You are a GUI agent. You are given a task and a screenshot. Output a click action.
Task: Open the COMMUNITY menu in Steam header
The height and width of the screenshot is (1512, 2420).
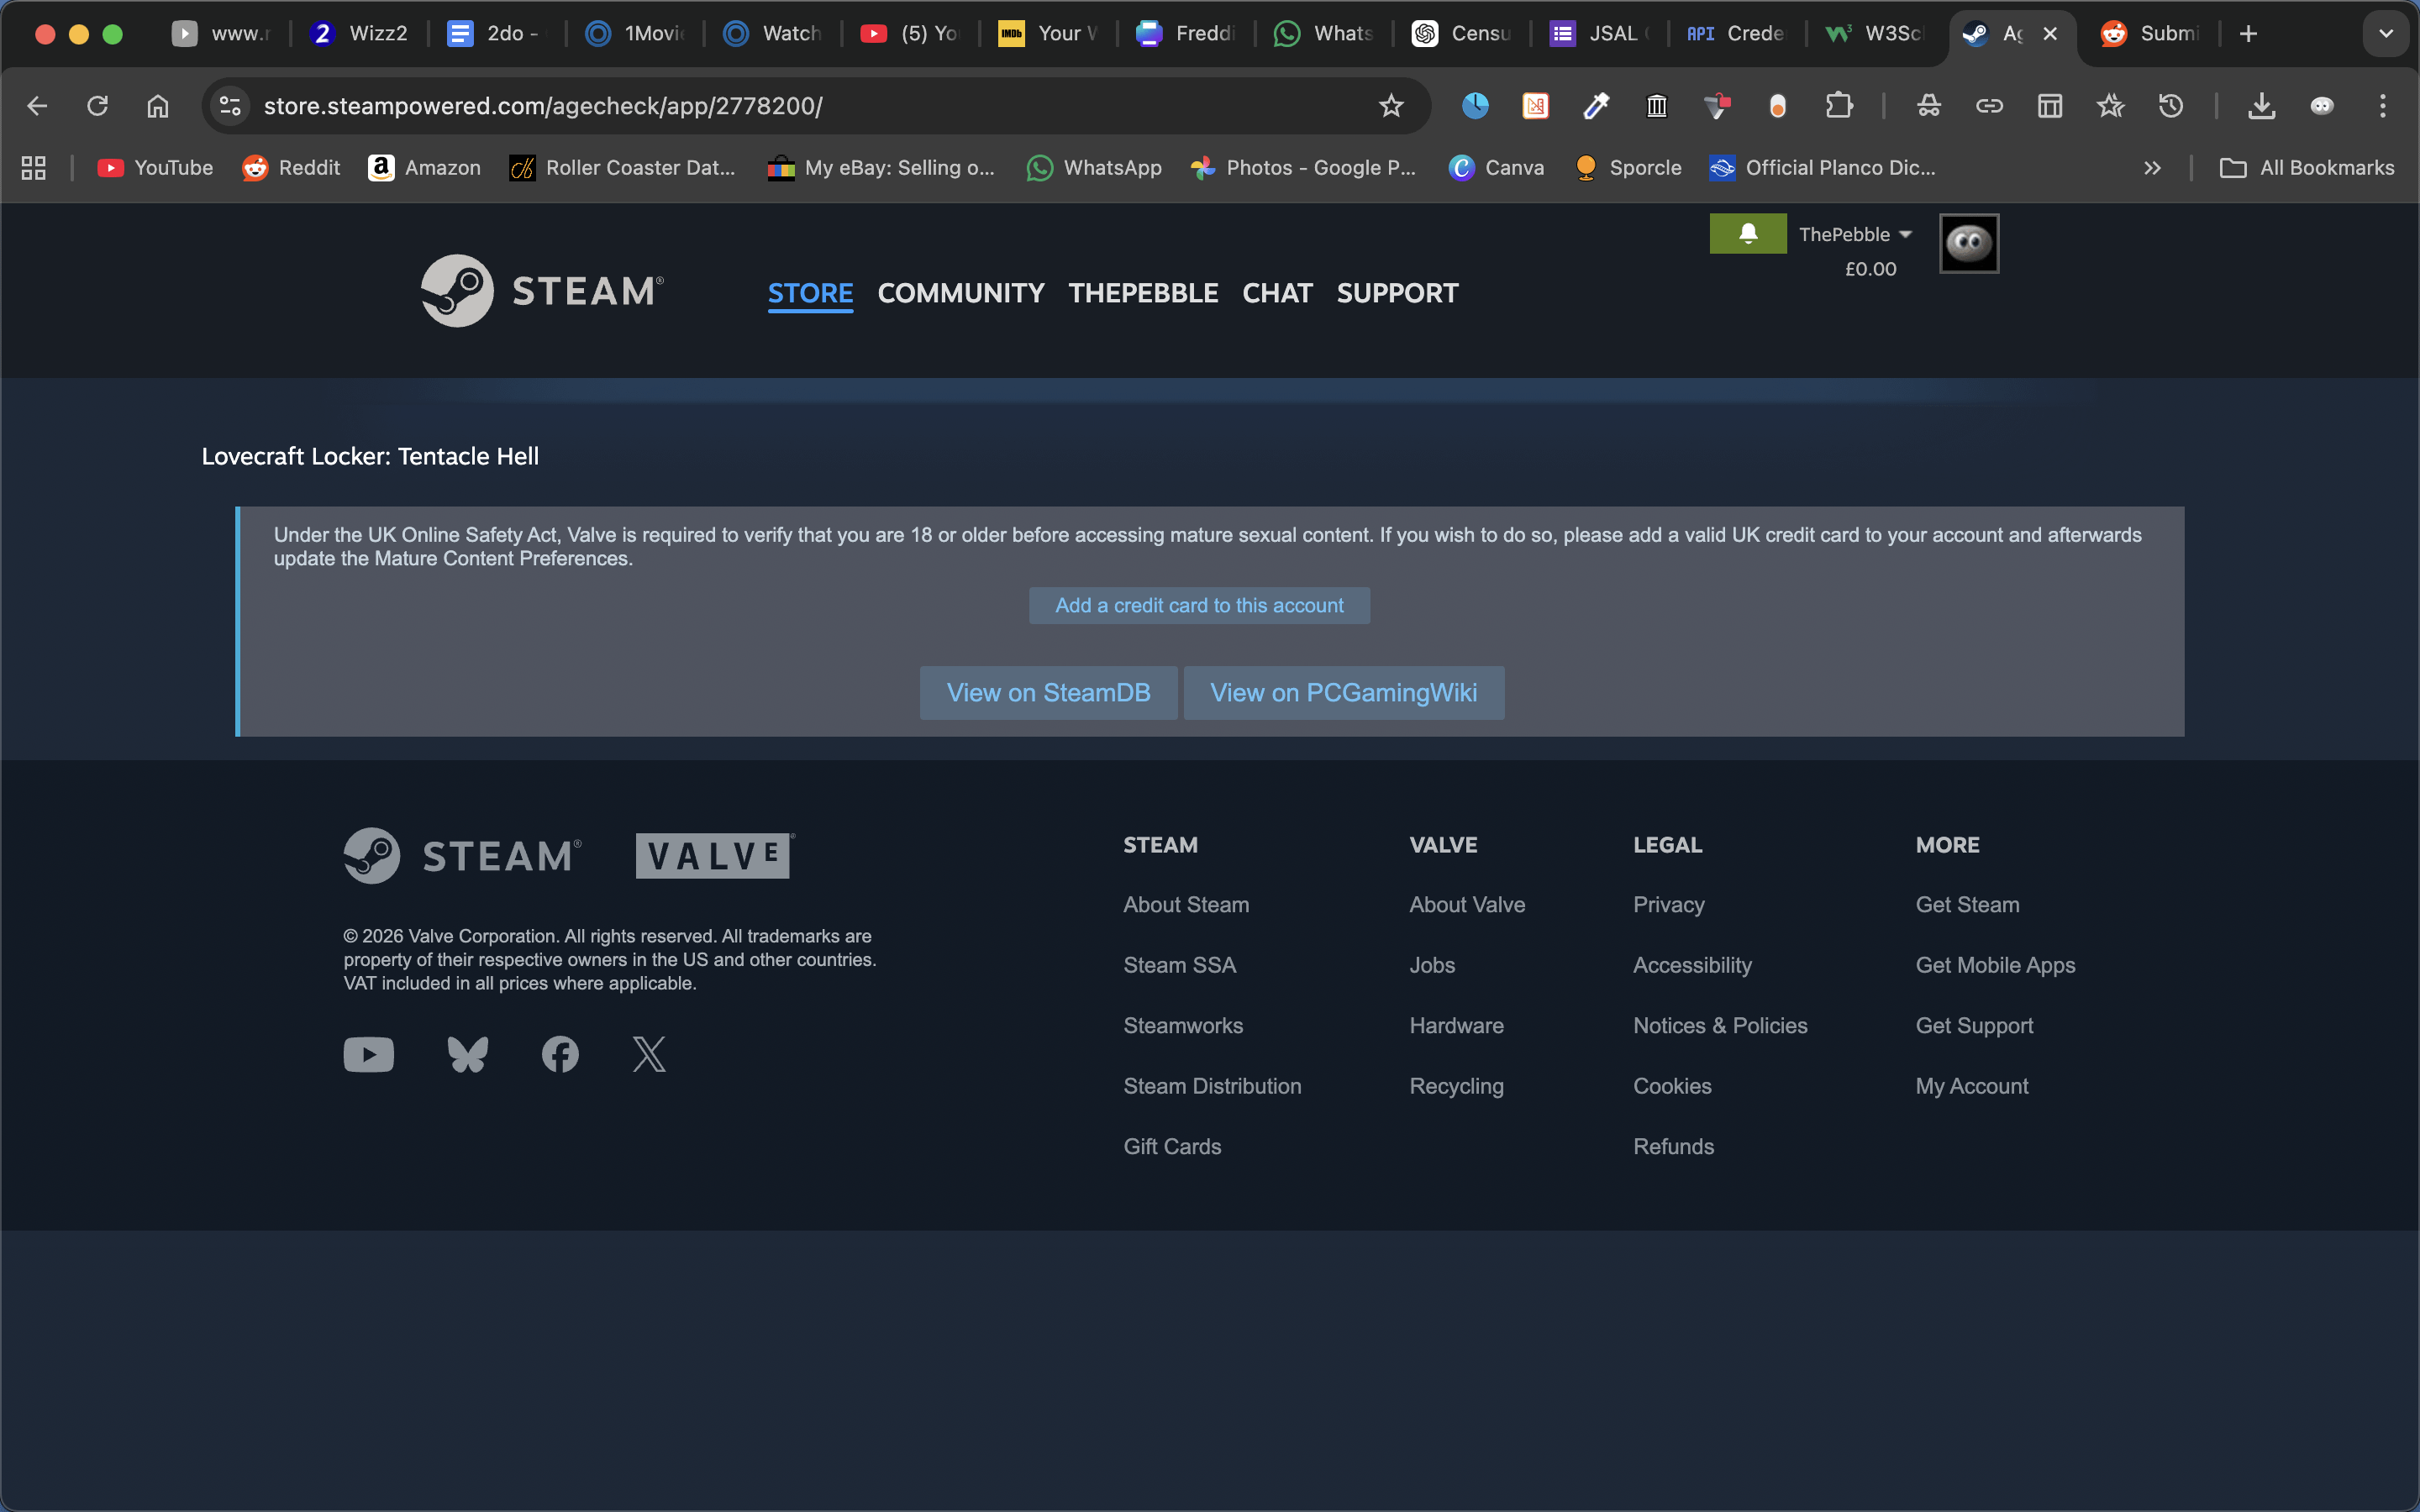click(960, 293)
